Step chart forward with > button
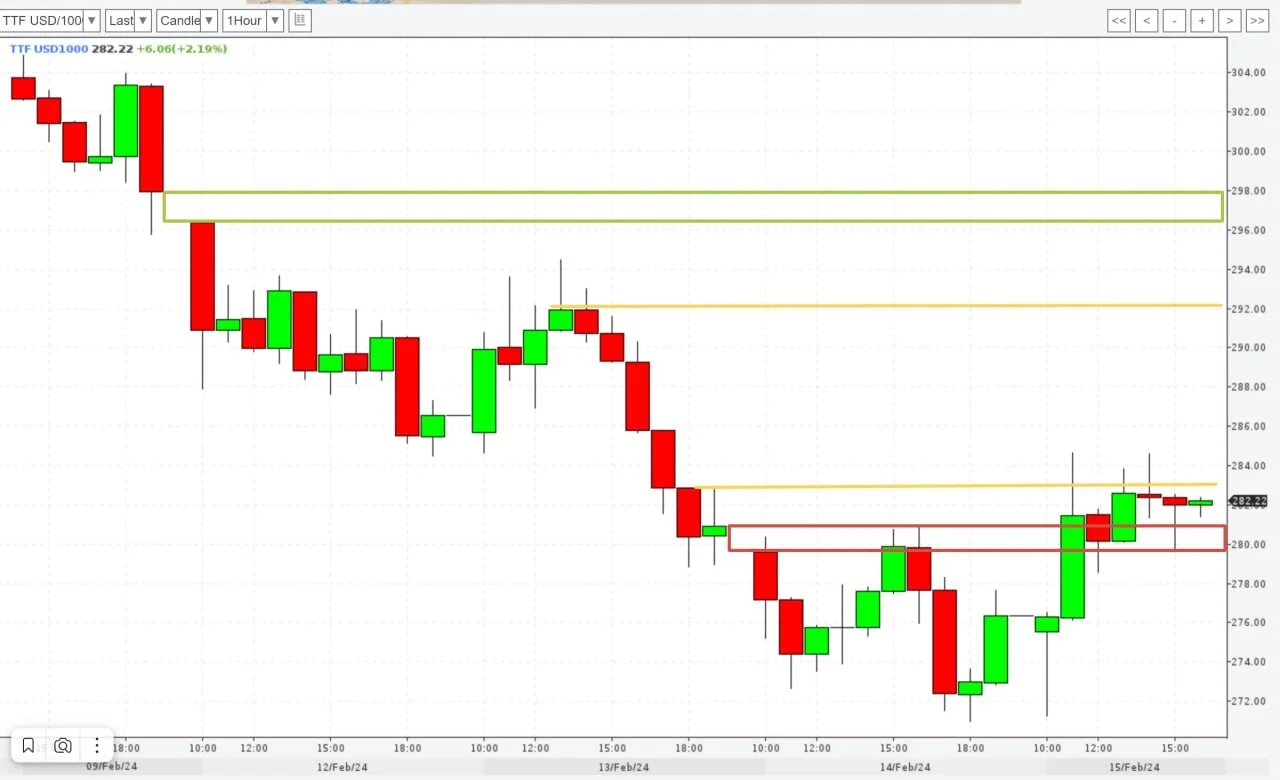The image size is (1280, 780). 1230,20
